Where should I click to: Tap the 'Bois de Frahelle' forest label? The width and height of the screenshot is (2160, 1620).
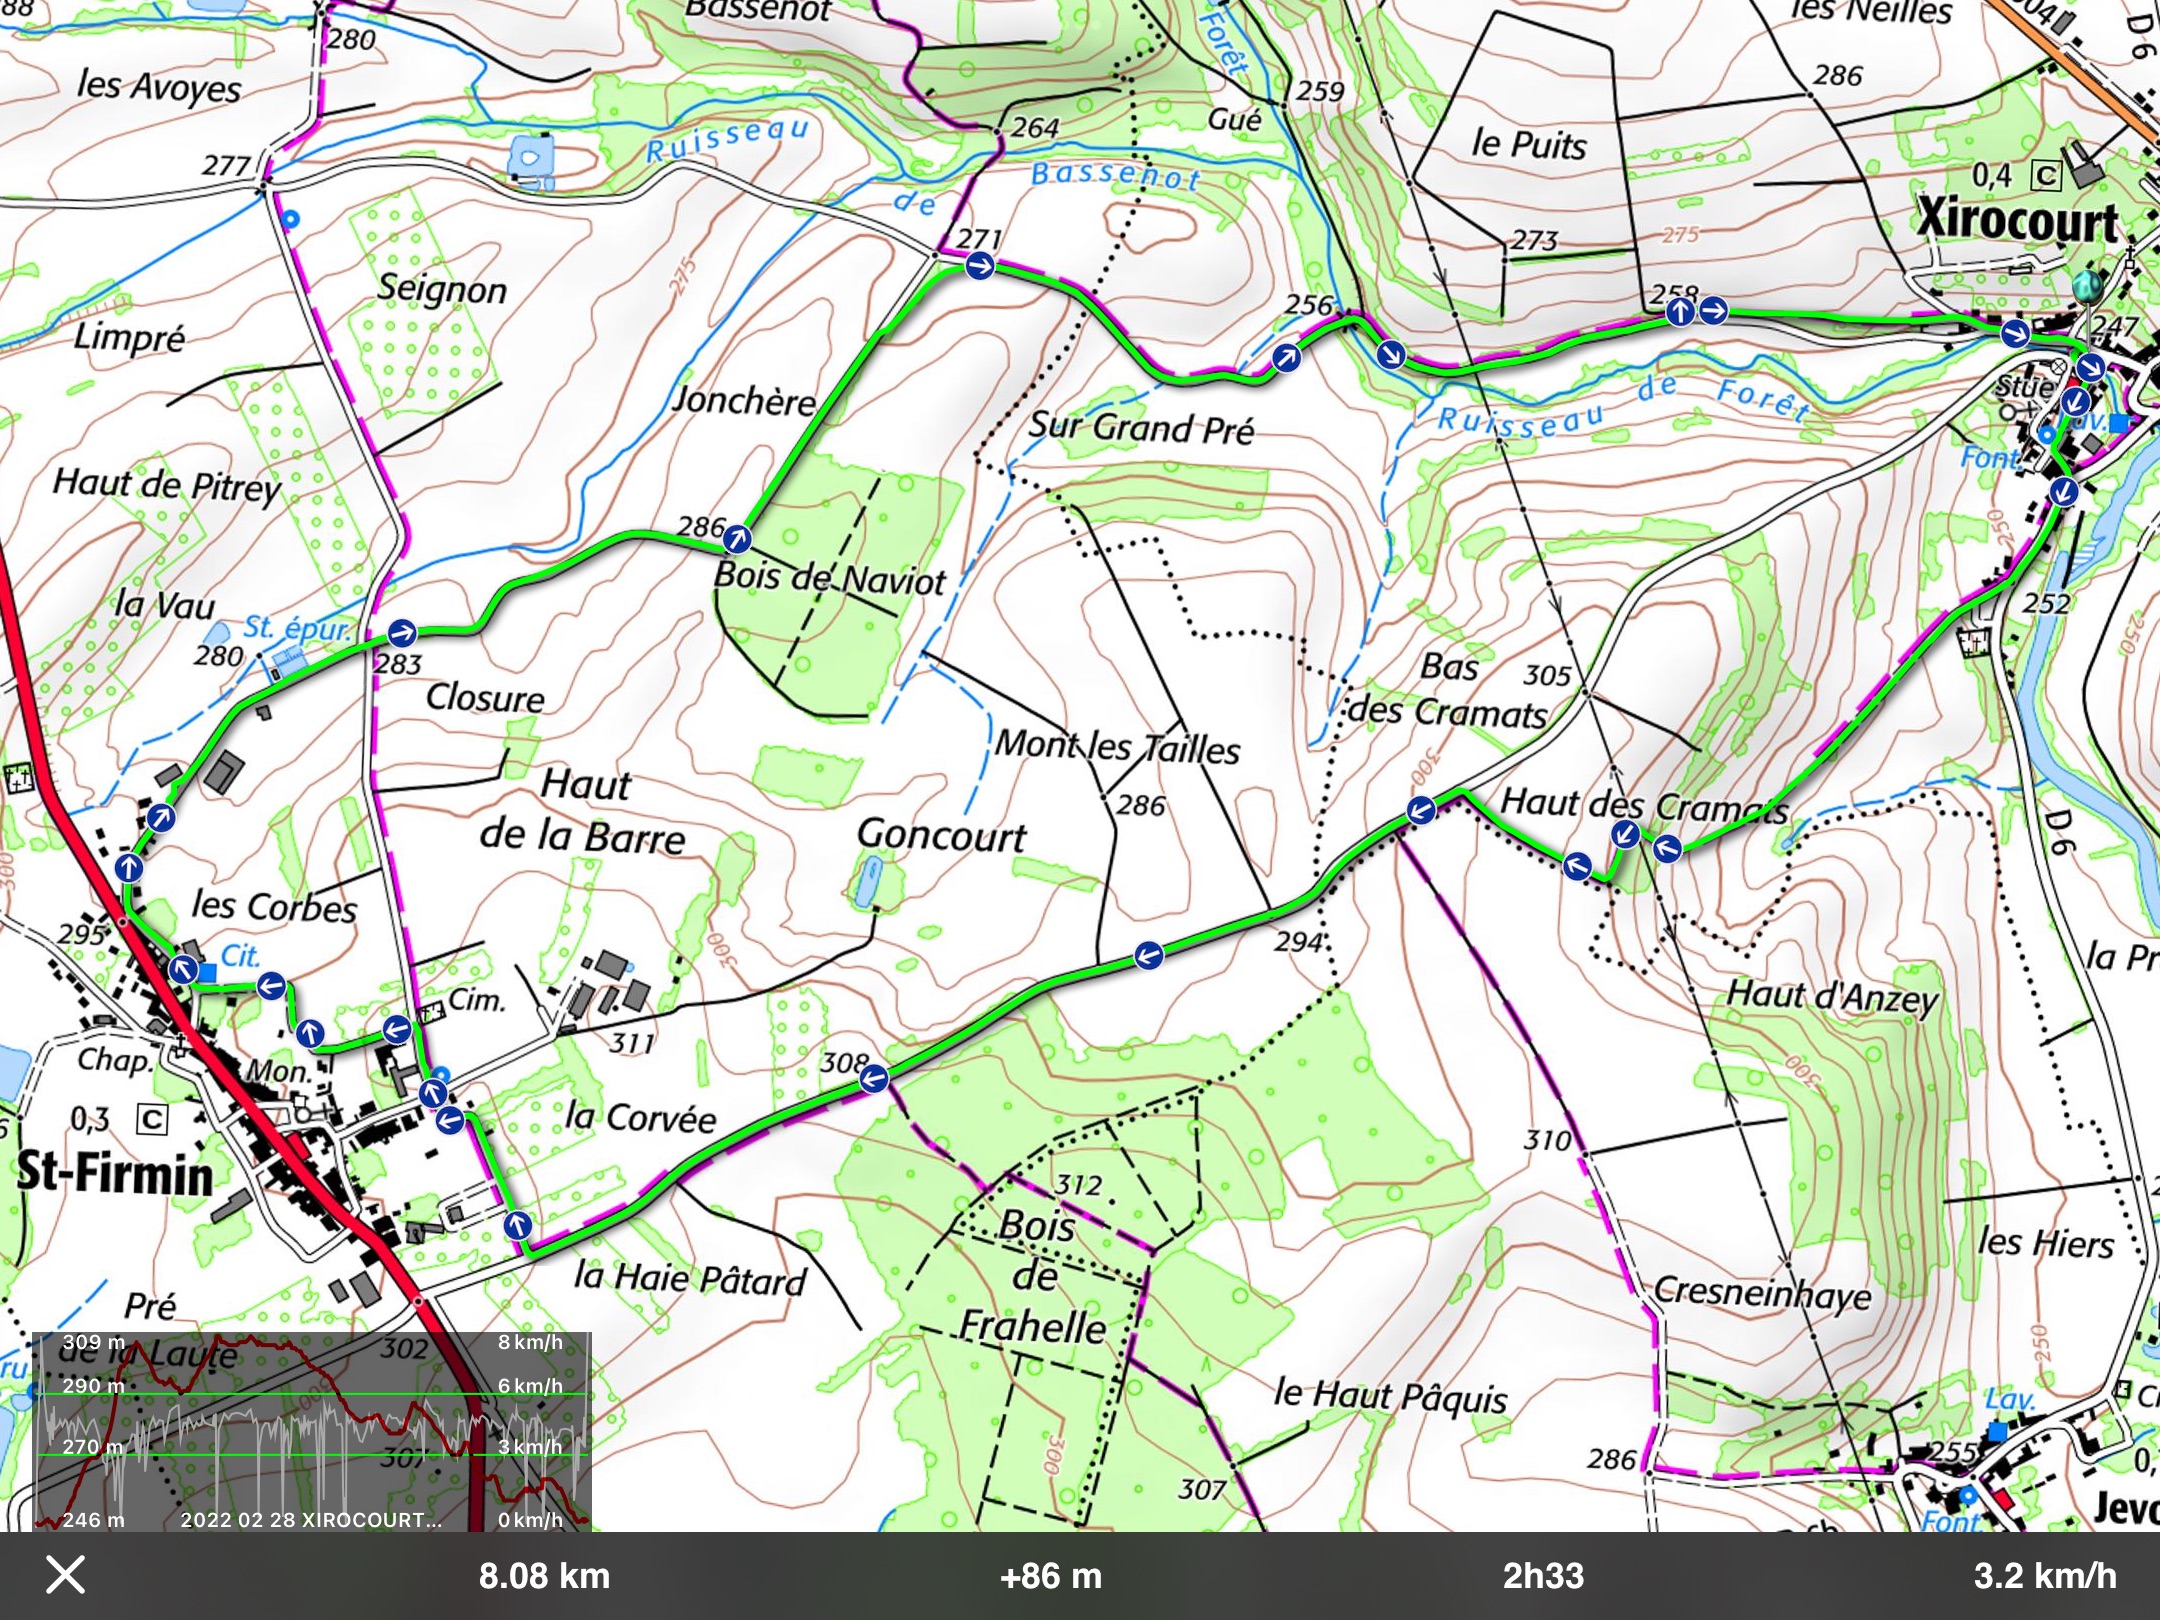pos(1034,1276)
